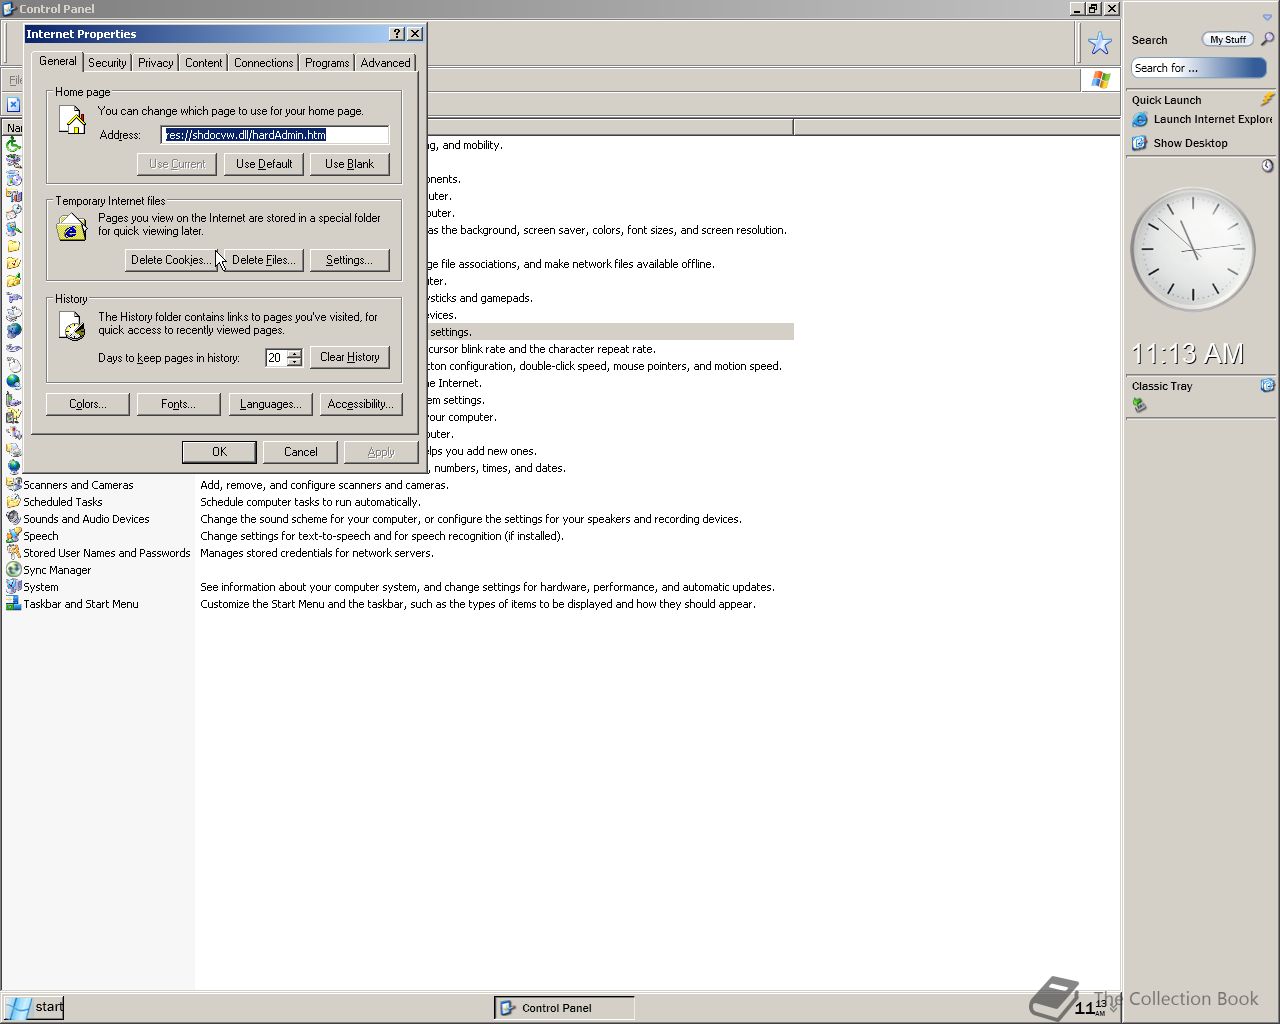Open the Windows start menu
Image resolution: width=1280 pixels, height=1024 pixels.
[x=35, y=1007]
